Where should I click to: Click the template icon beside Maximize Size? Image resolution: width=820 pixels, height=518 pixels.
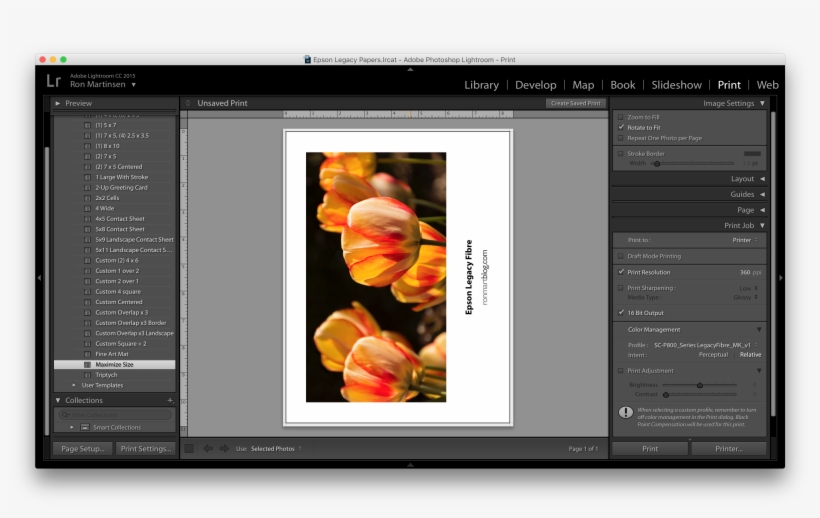87,364
